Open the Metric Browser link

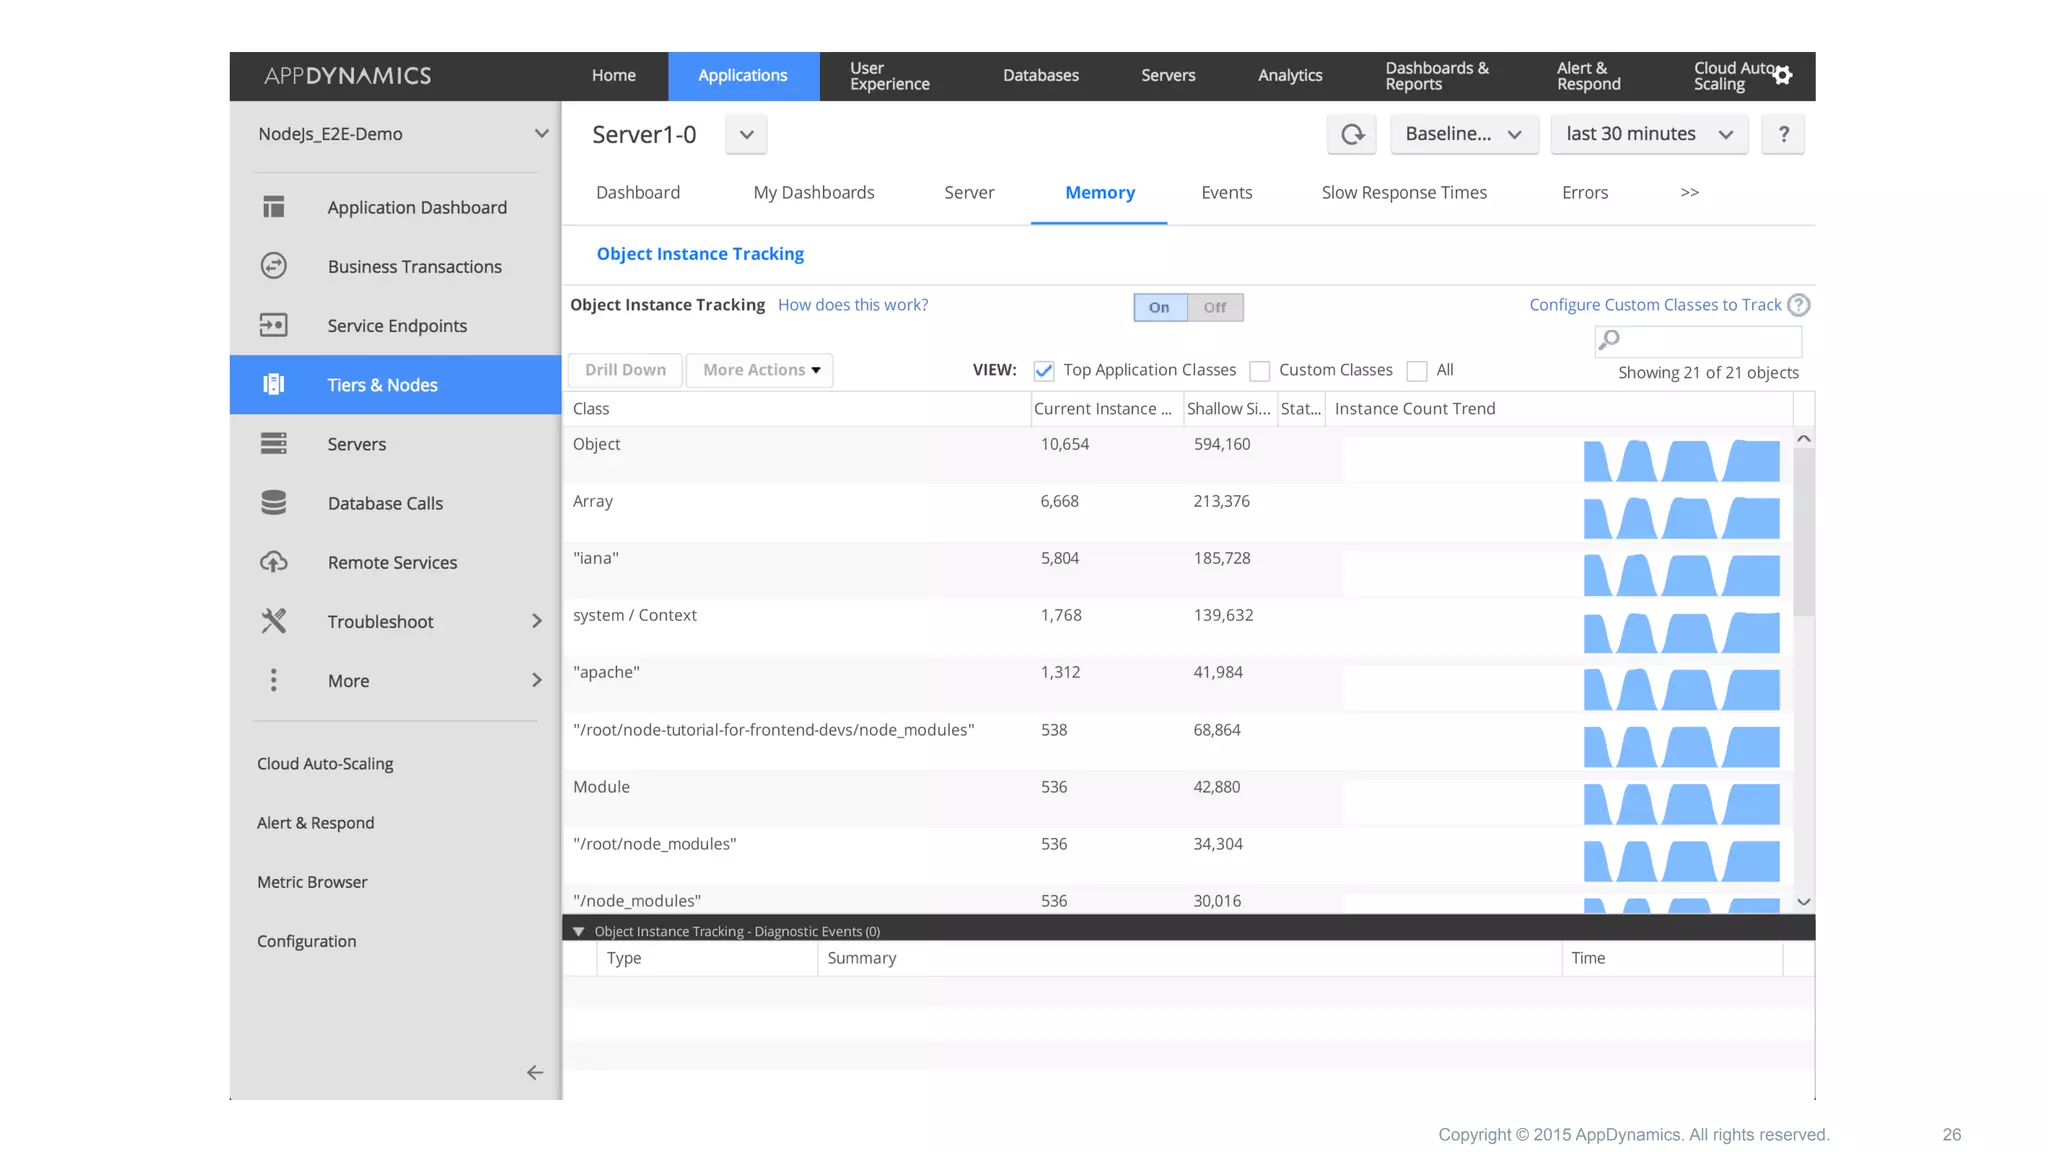coord(312,882)
